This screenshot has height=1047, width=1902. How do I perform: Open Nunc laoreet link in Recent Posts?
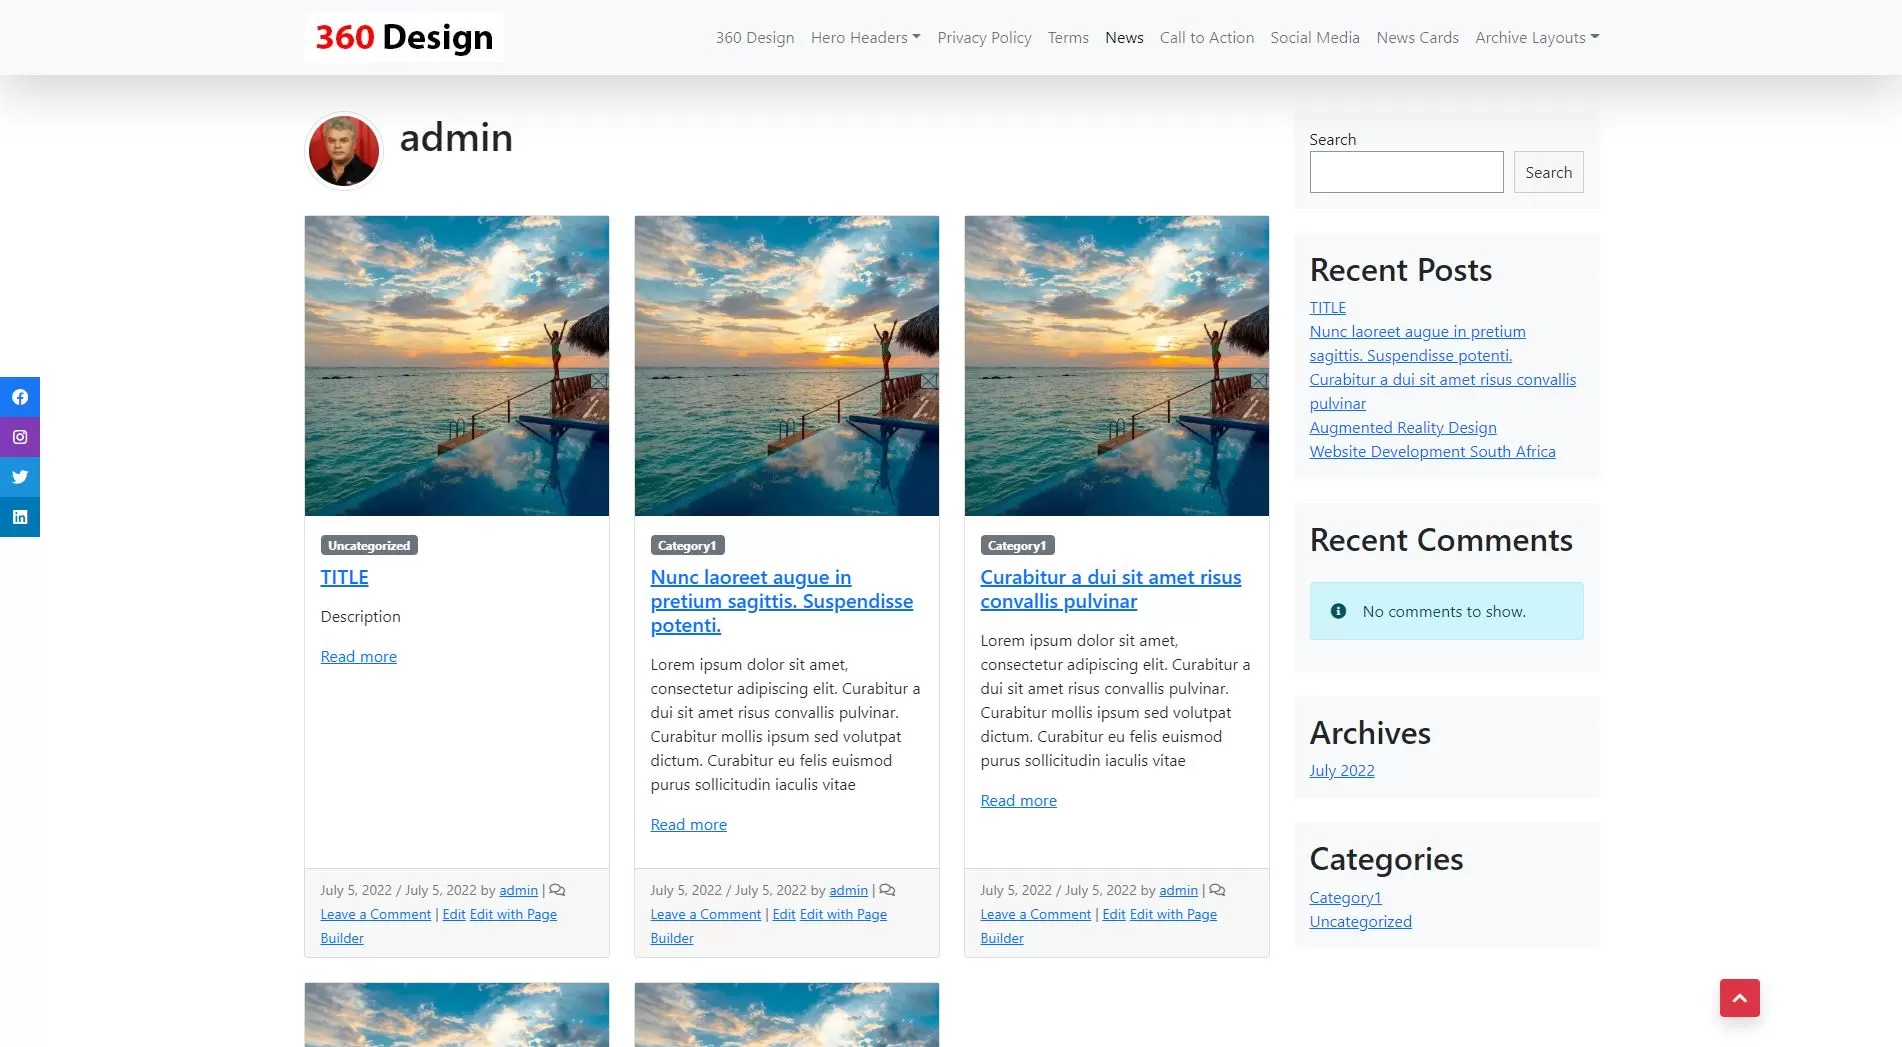pos(1417,343)
